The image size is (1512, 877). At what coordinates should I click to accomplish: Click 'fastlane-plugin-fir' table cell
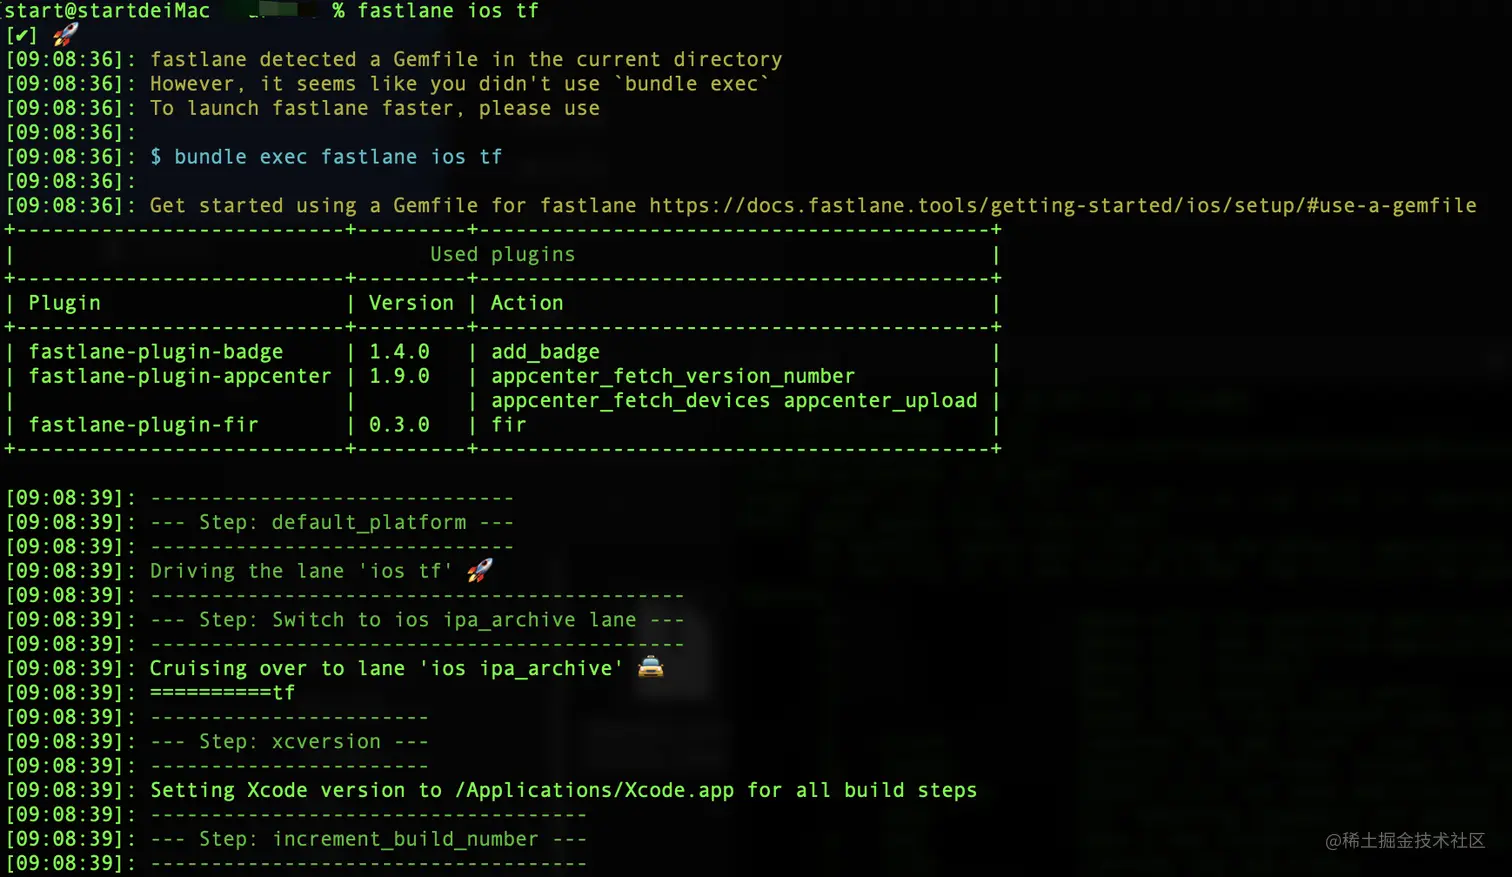pyautogui.click(x=143, y=425)
